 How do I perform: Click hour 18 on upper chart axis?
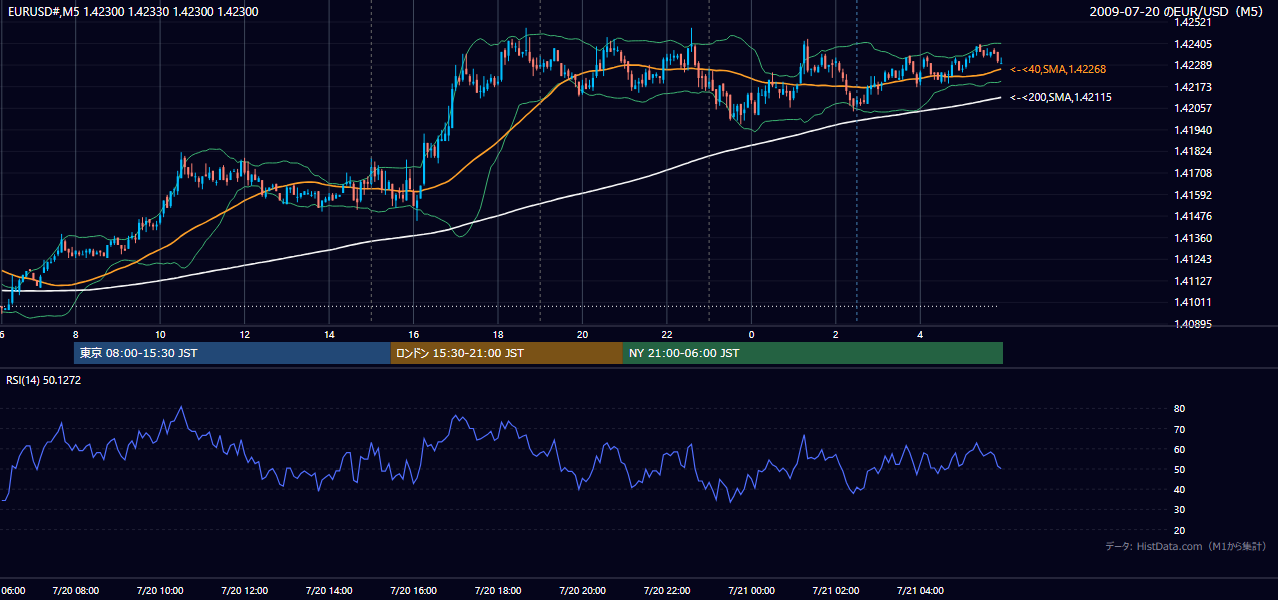click(498, 333)
